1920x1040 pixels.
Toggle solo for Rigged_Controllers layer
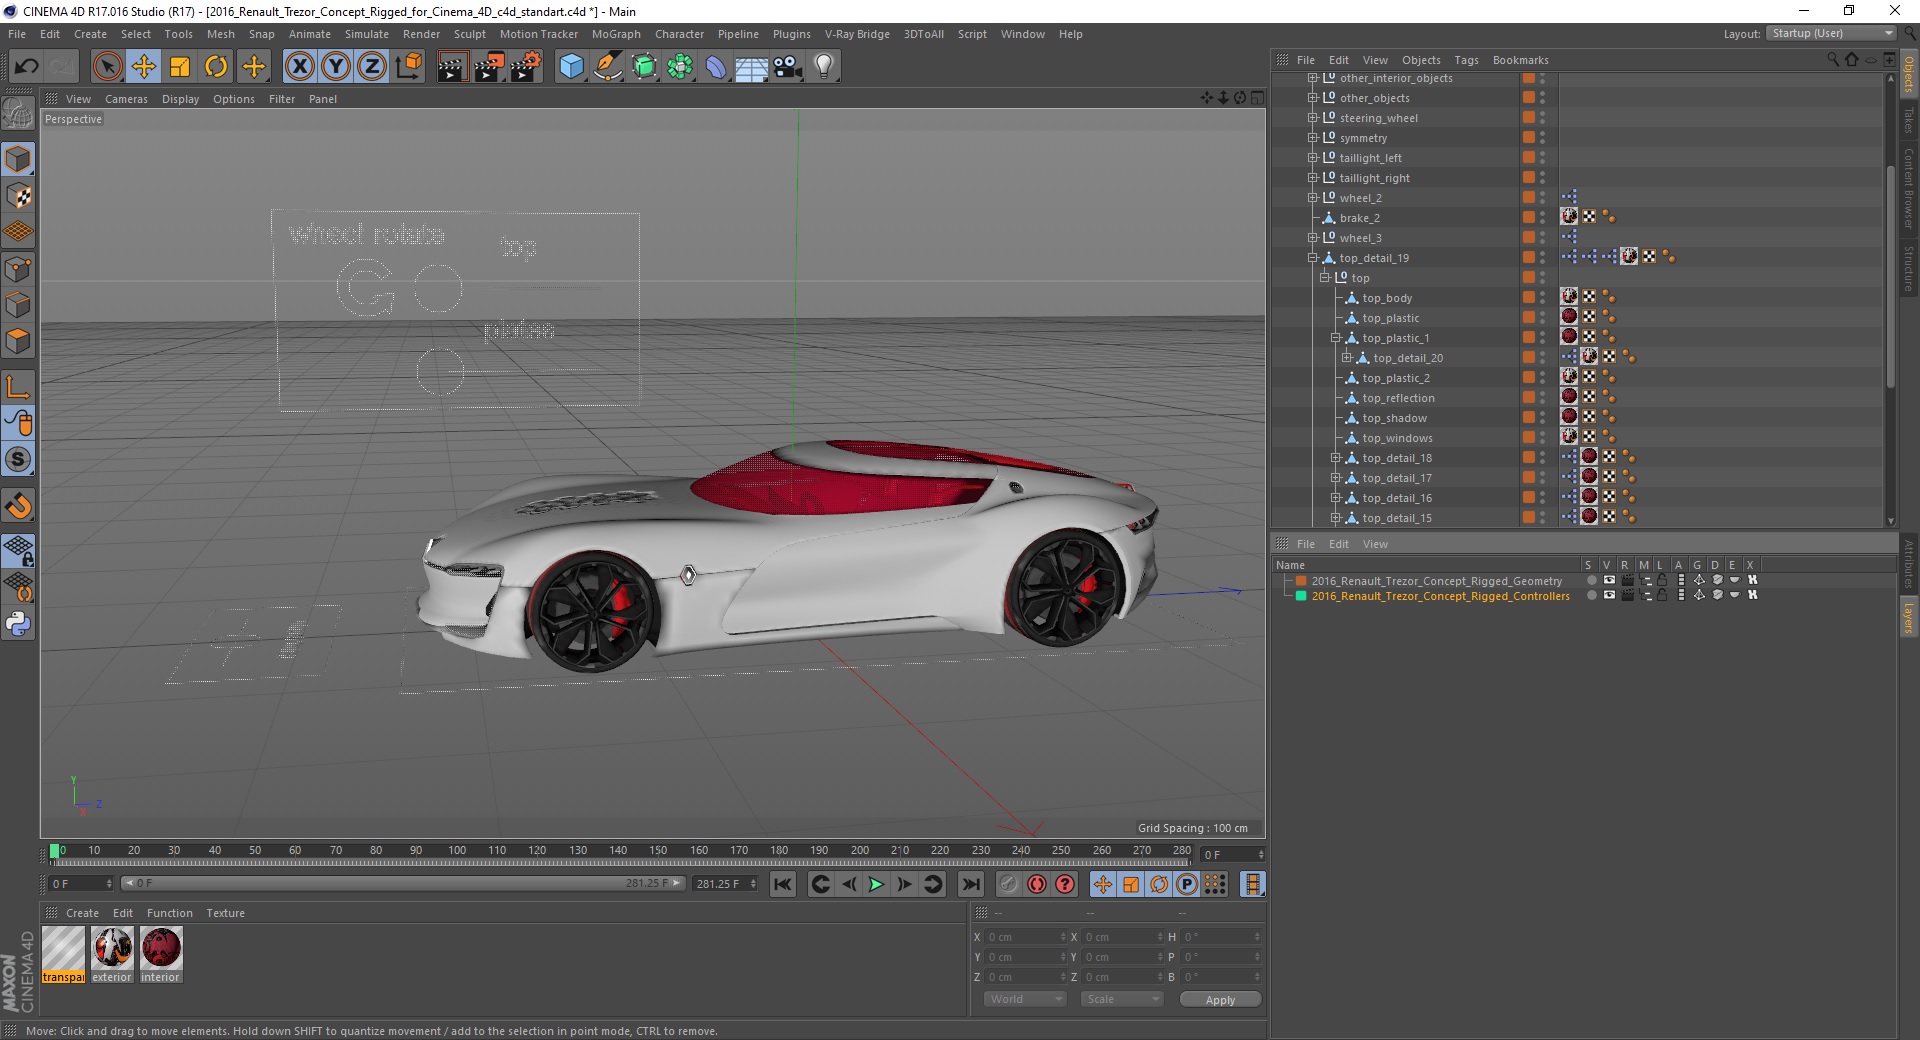tap(1591, 595)
